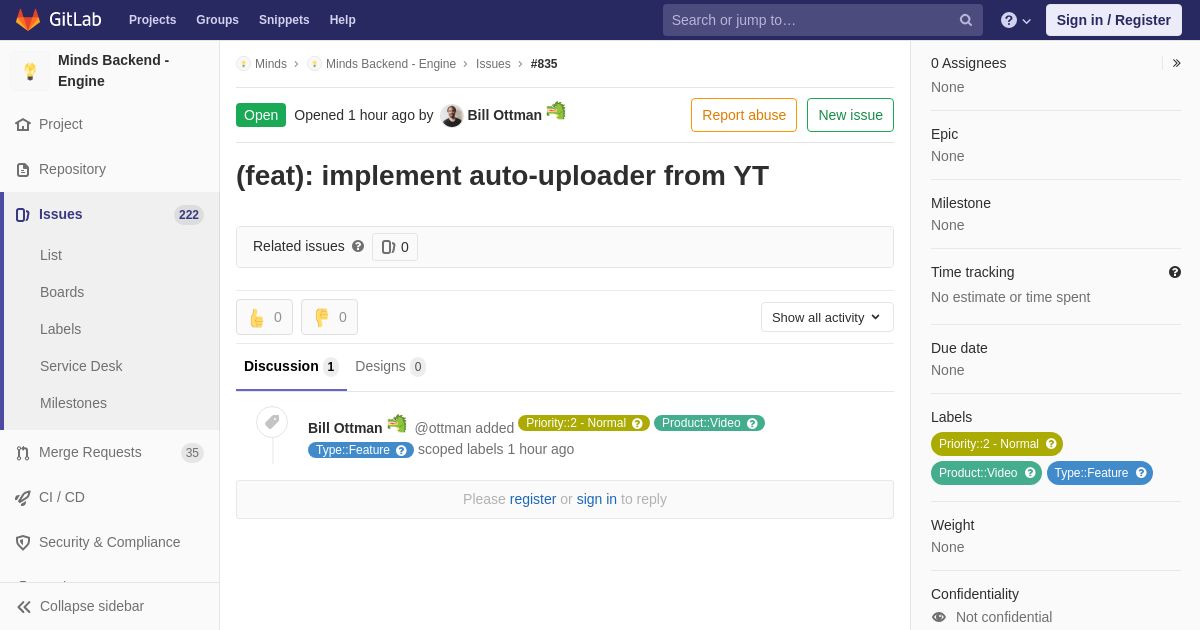1200x630 pixels.
Task: Switch to the Discussion tab
Action: tap(291, 366)
